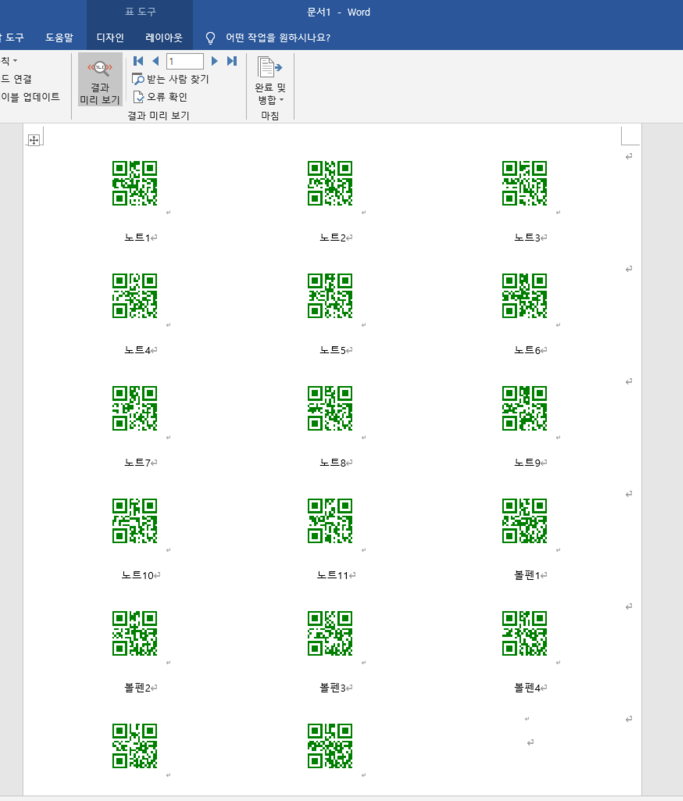The width and height of the screenshot is (683, 801).
Task: Go to the next record arrow
Action: coord(215,61)
